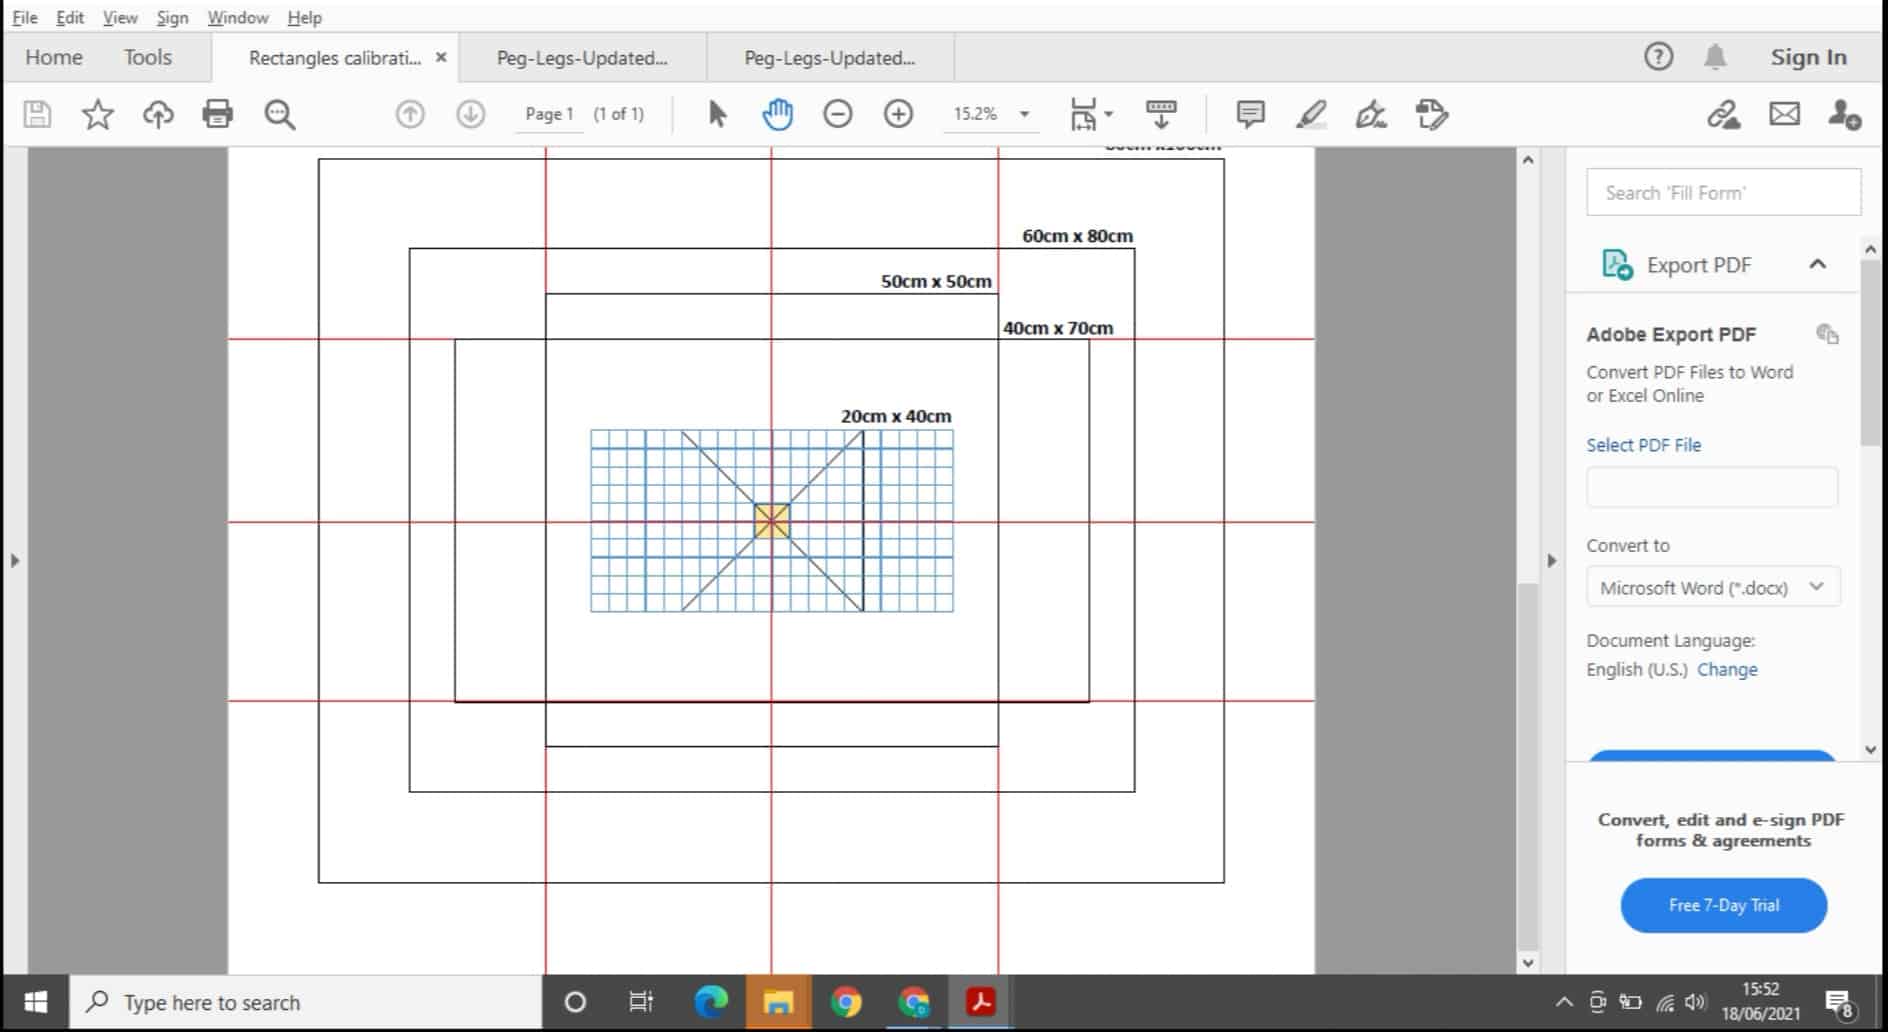Select the Highlight text pen tool
Viewport: 1888px width, 1032px height.
1311,114
